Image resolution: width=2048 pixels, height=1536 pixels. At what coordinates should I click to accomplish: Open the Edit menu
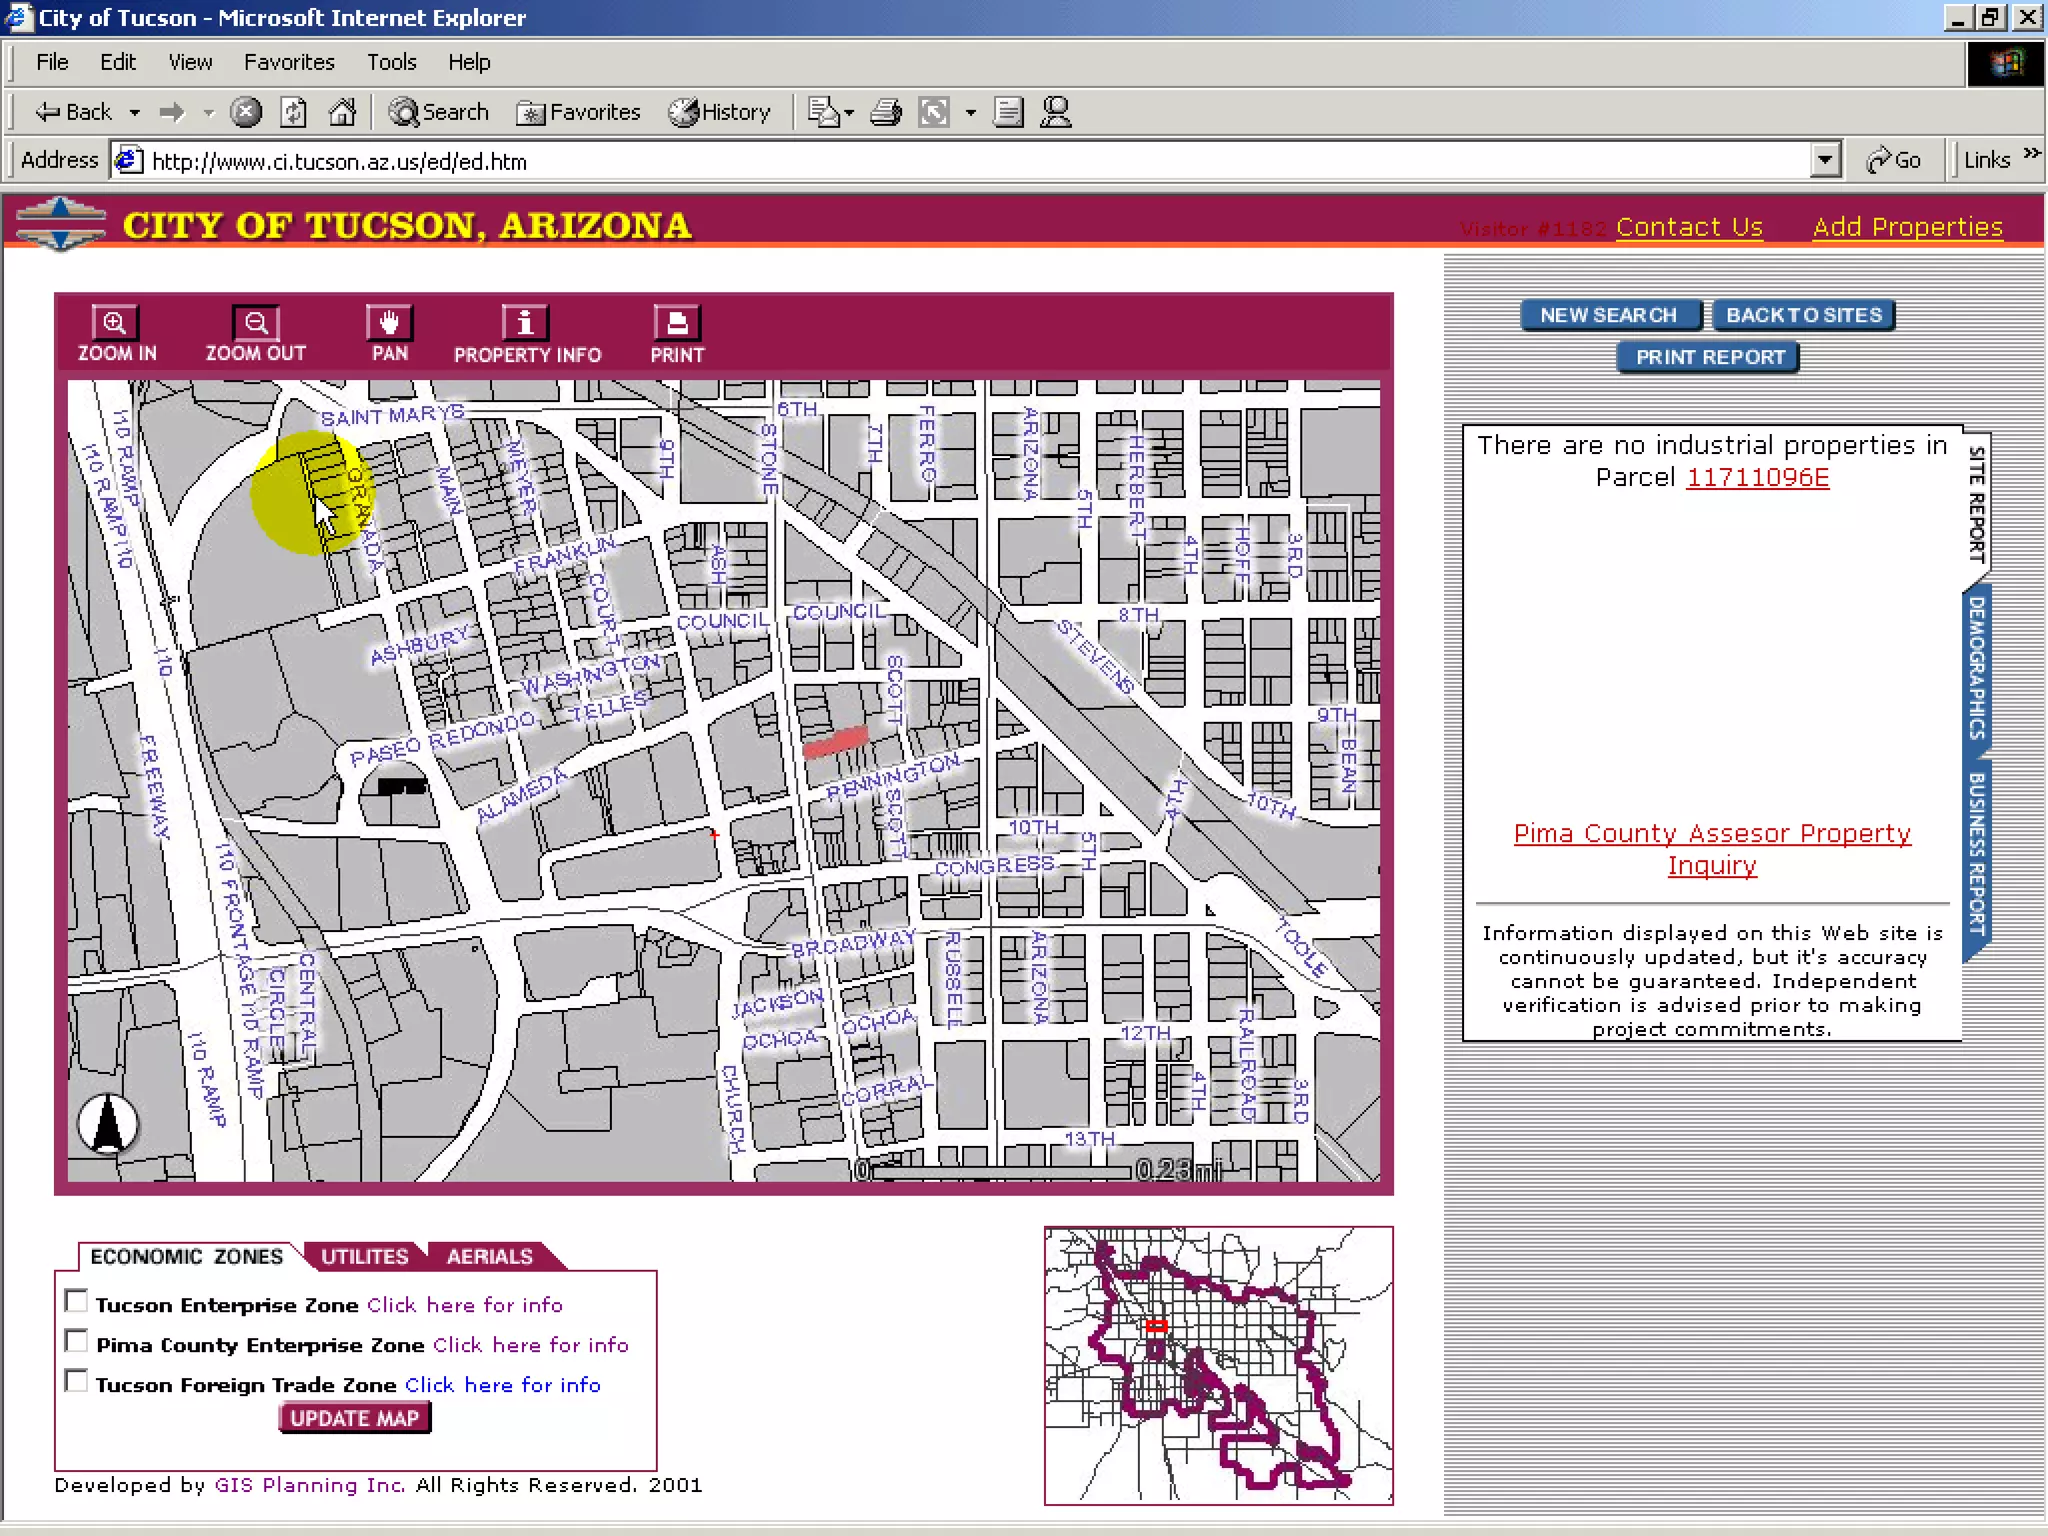[118, 62]
